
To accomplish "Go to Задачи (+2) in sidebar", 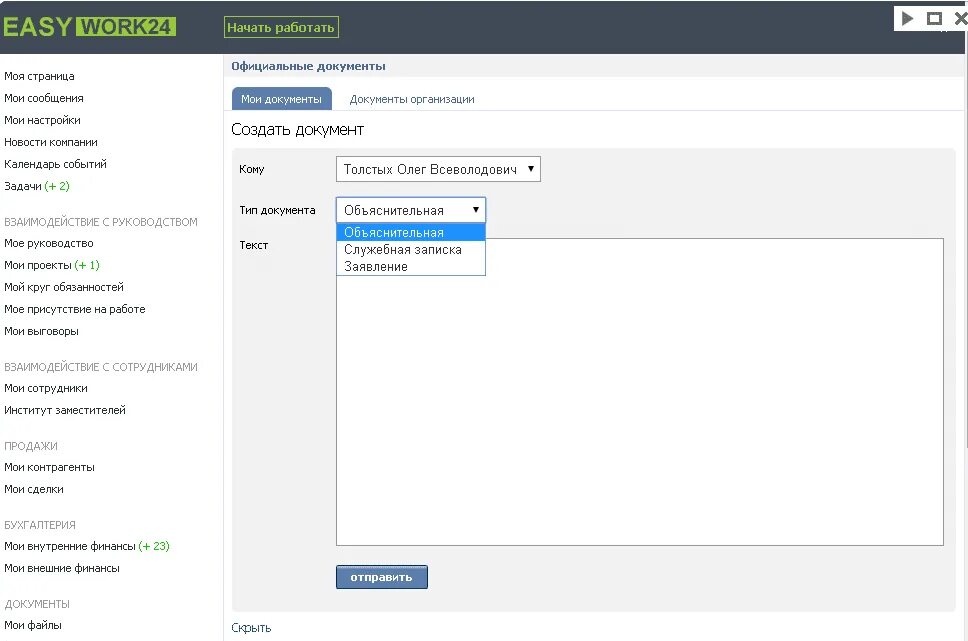I will tap(36, 186).
